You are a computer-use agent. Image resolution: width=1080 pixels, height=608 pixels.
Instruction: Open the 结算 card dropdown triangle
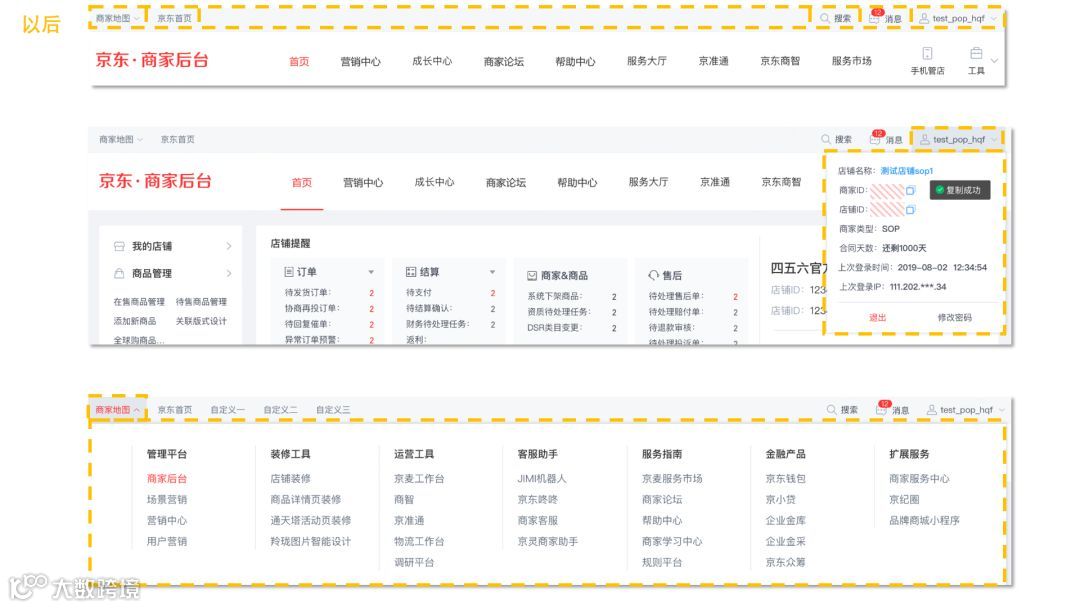(492, 272)
